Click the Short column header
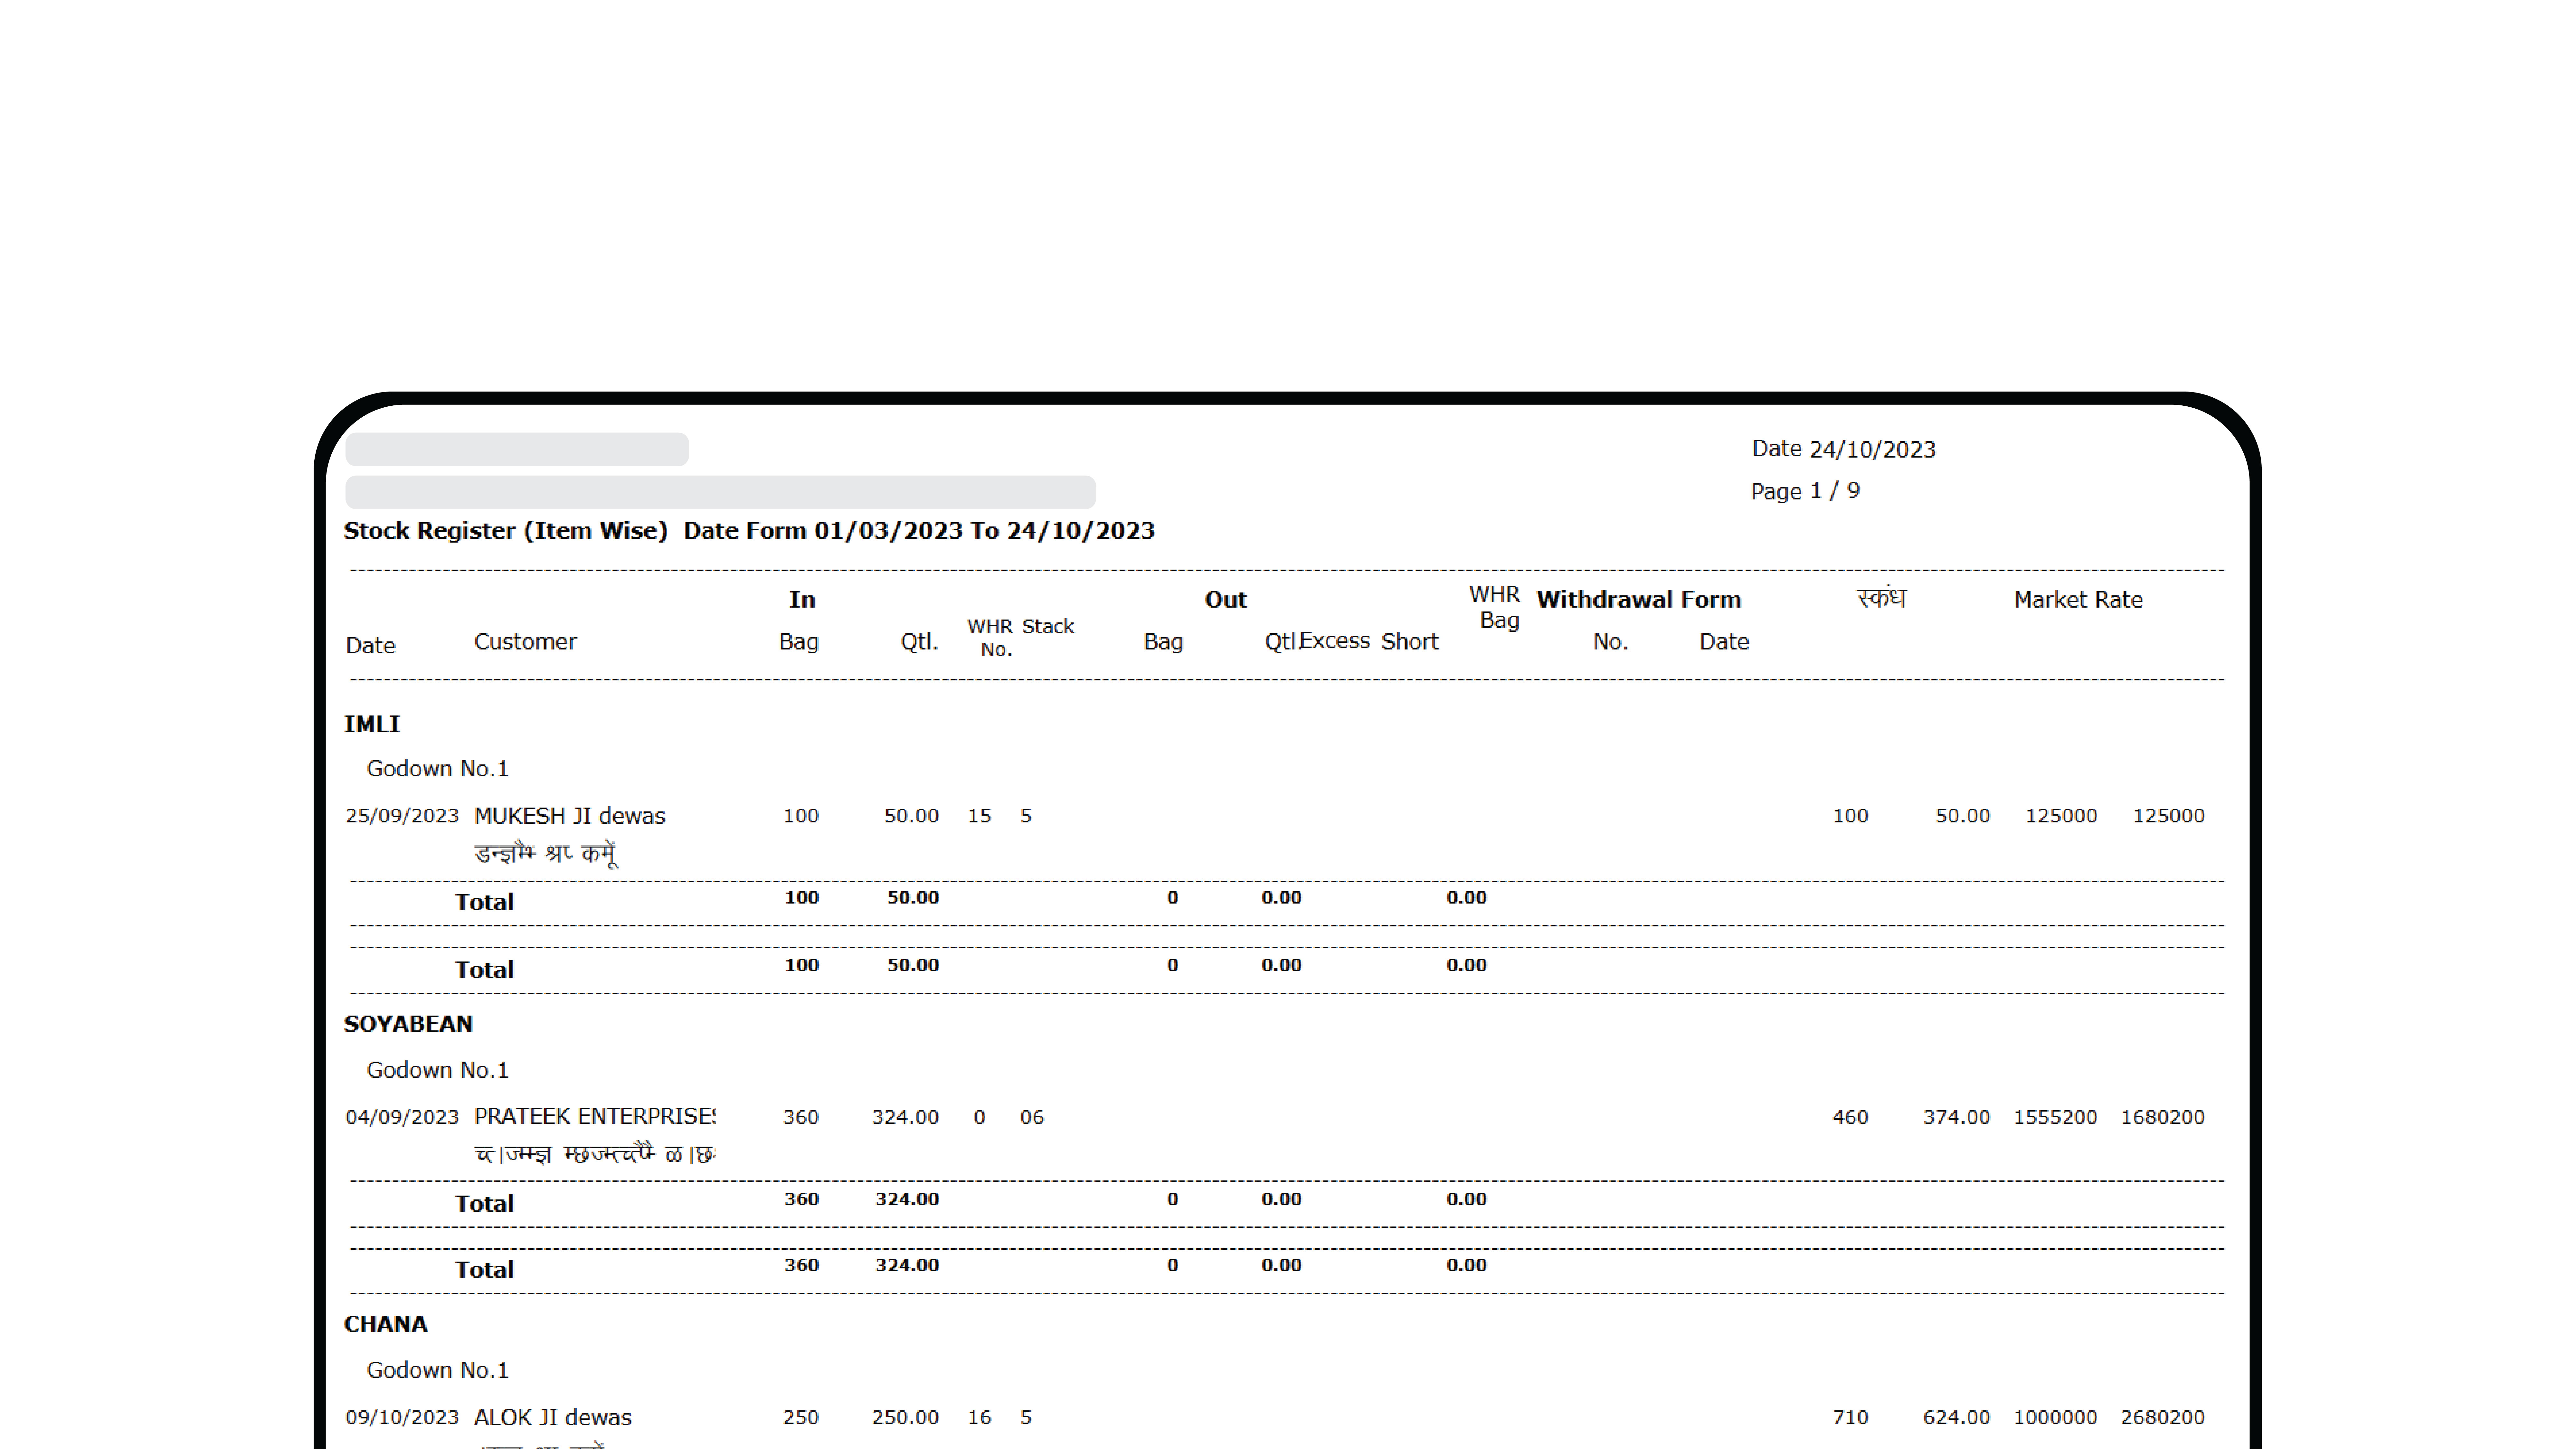The height and width of the screenshot is (1449, 2576). (x=1410, y=642)
